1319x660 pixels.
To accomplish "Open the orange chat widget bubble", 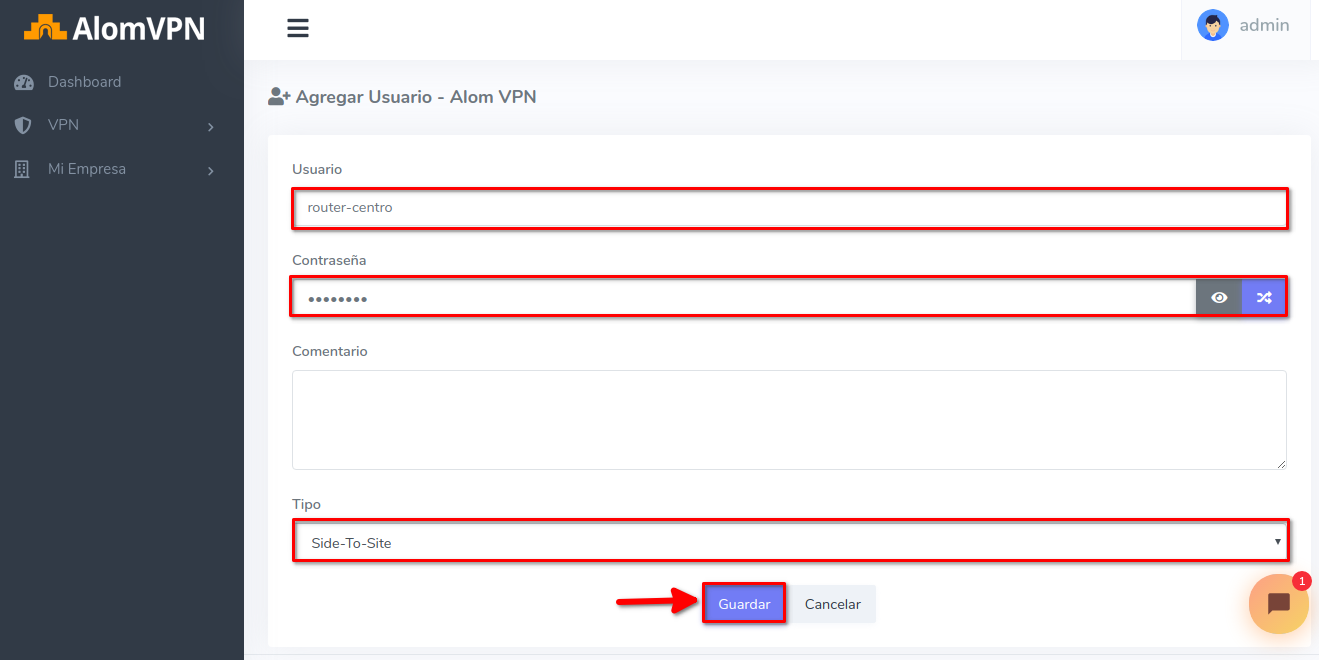I will click(1278, 603).
